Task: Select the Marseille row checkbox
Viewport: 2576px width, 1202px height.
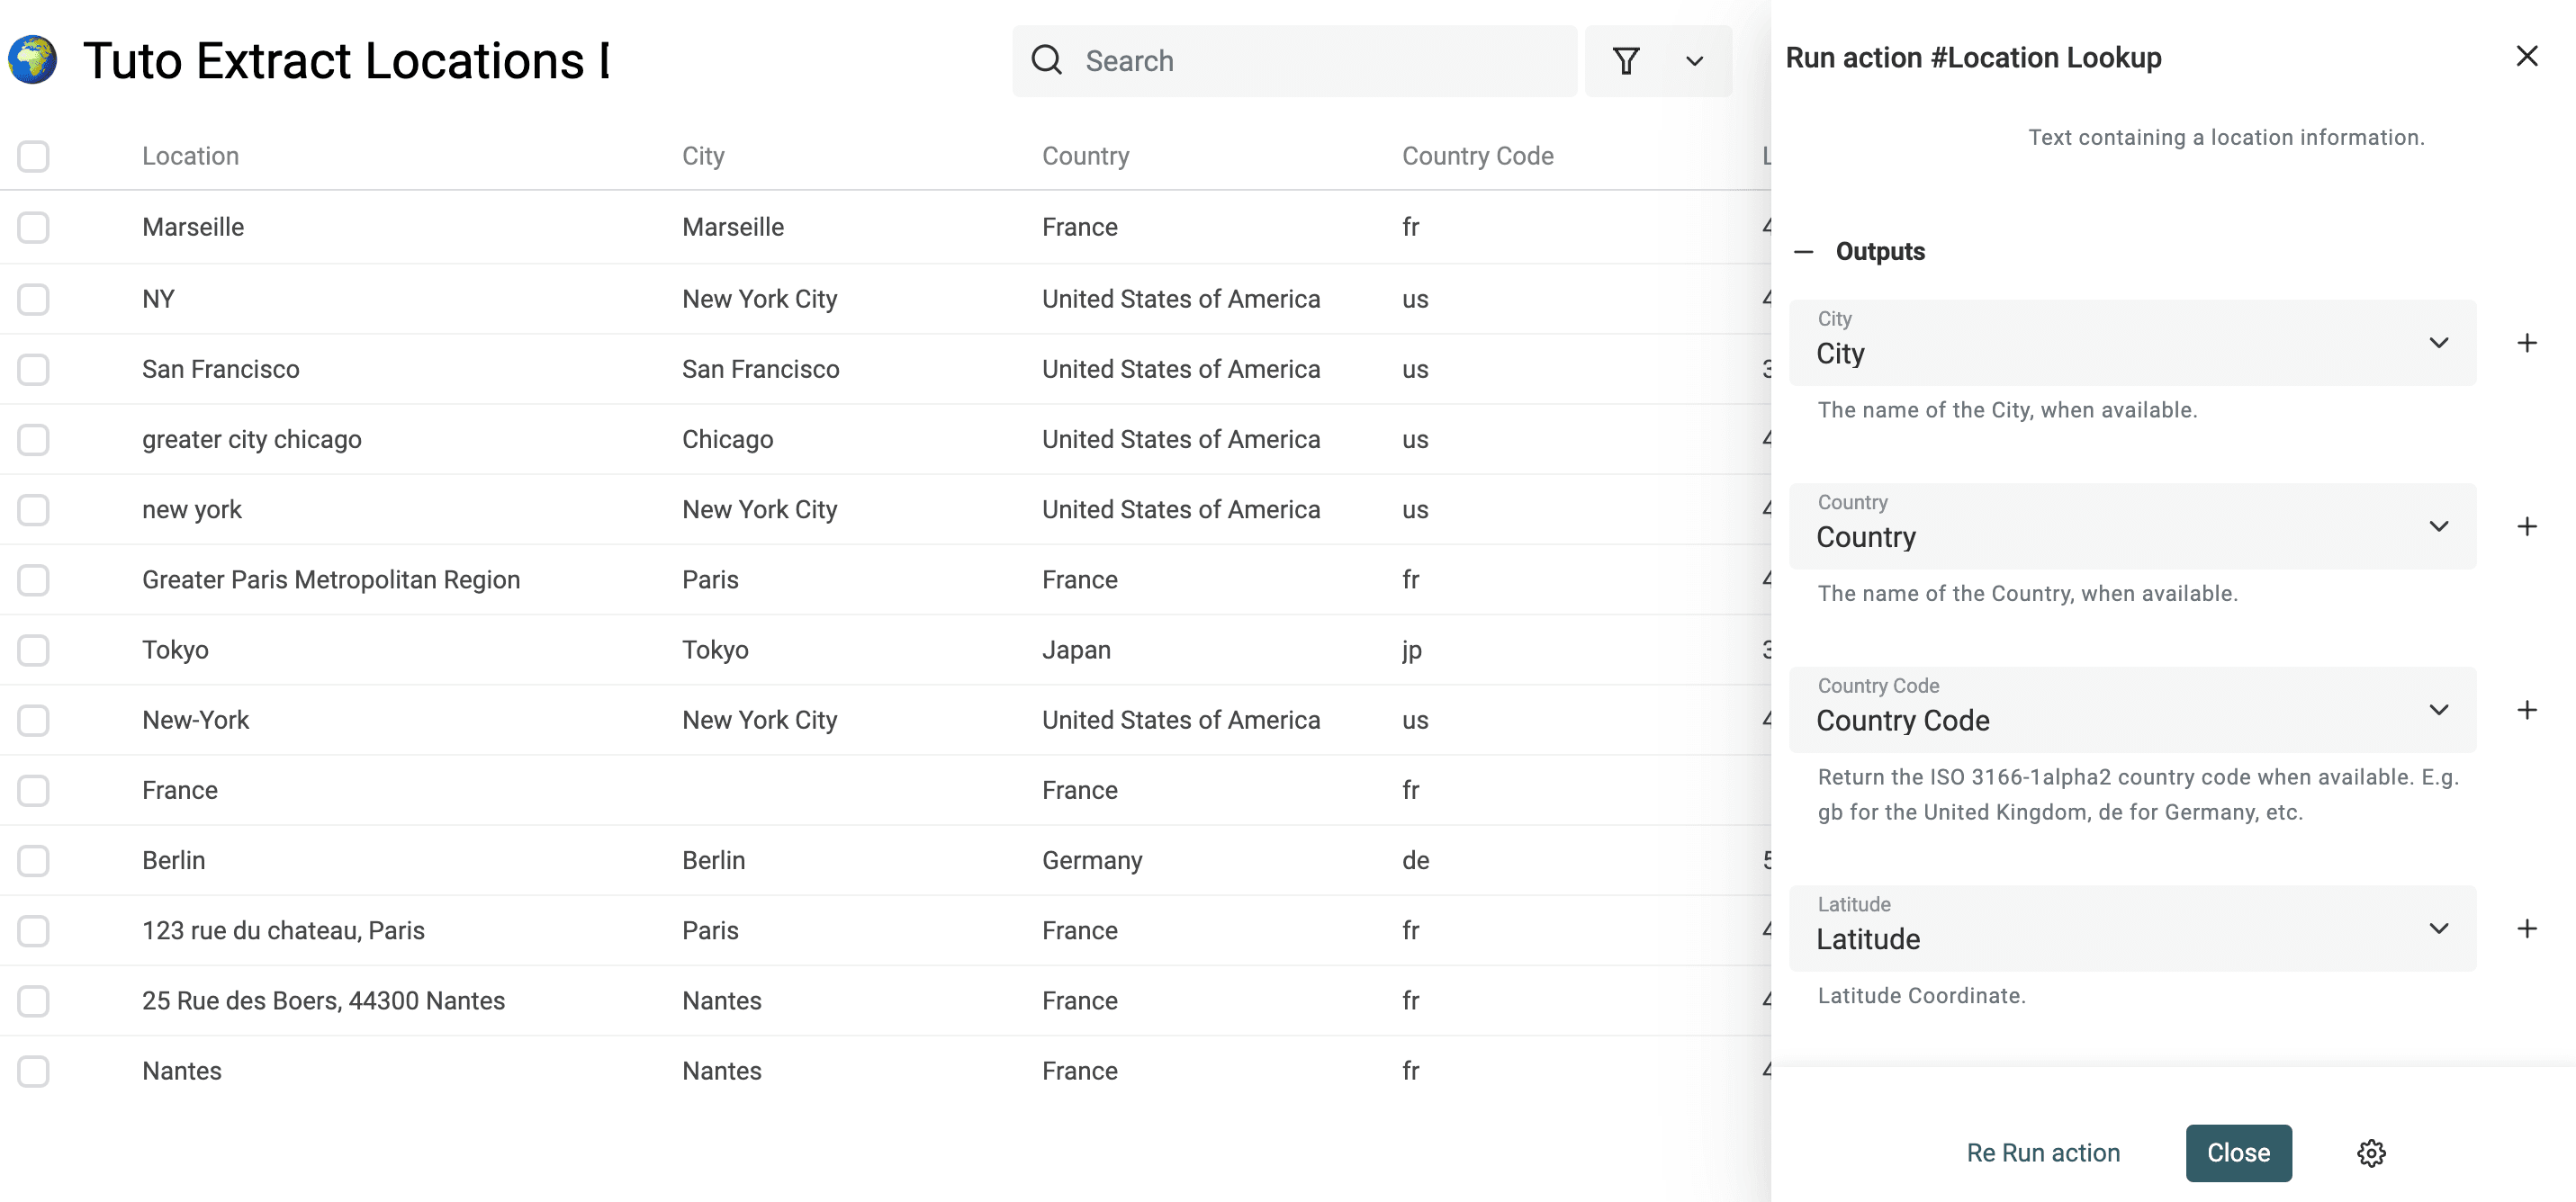Action: 33,227
